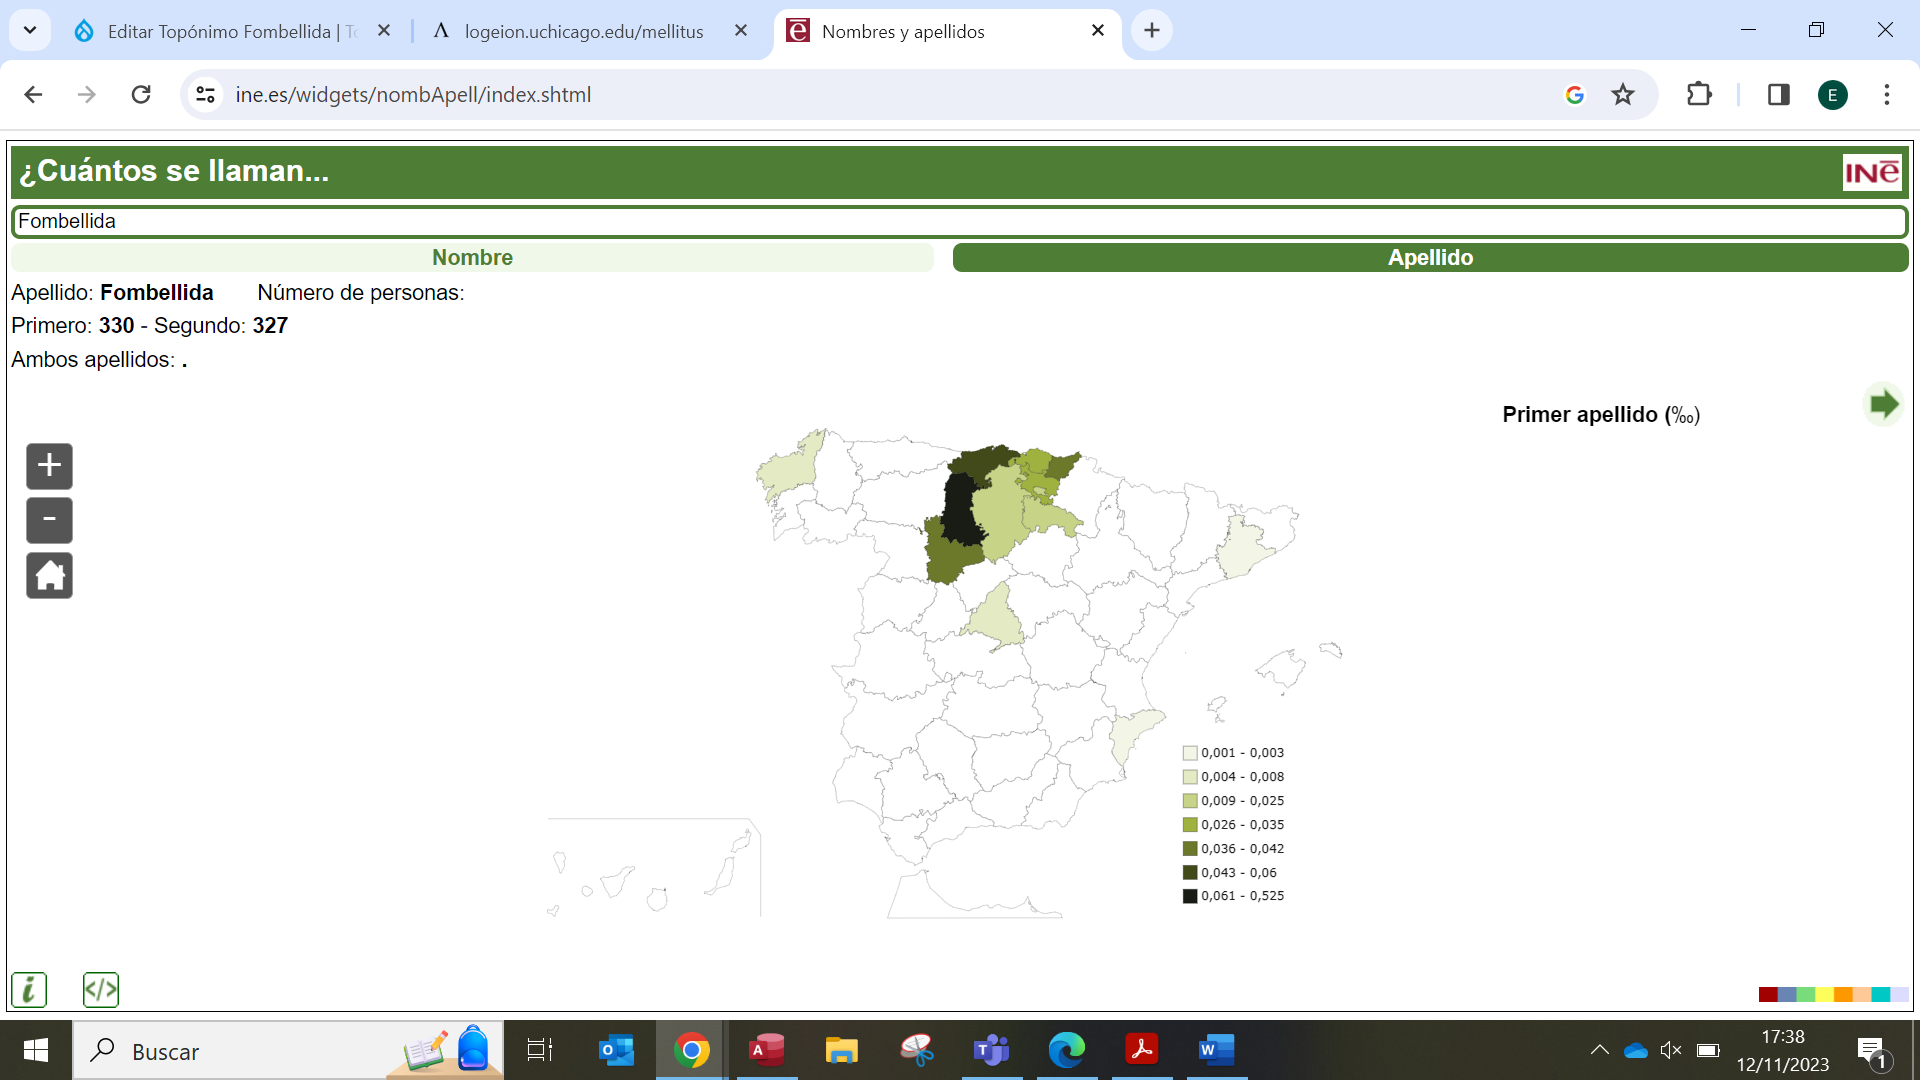
Task: Select the dark red color swatch
Action: (x=1767, y=994)
